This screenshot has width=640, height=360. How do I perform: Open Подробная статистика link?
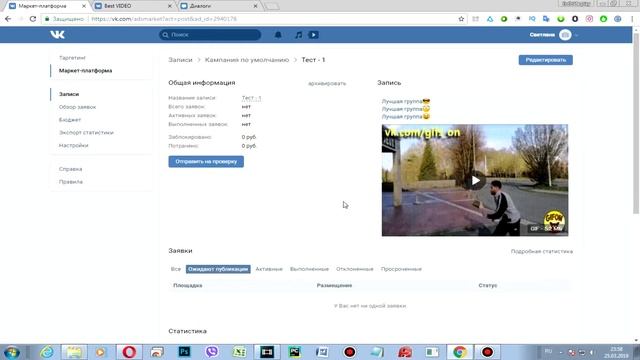tap(542, 251)
